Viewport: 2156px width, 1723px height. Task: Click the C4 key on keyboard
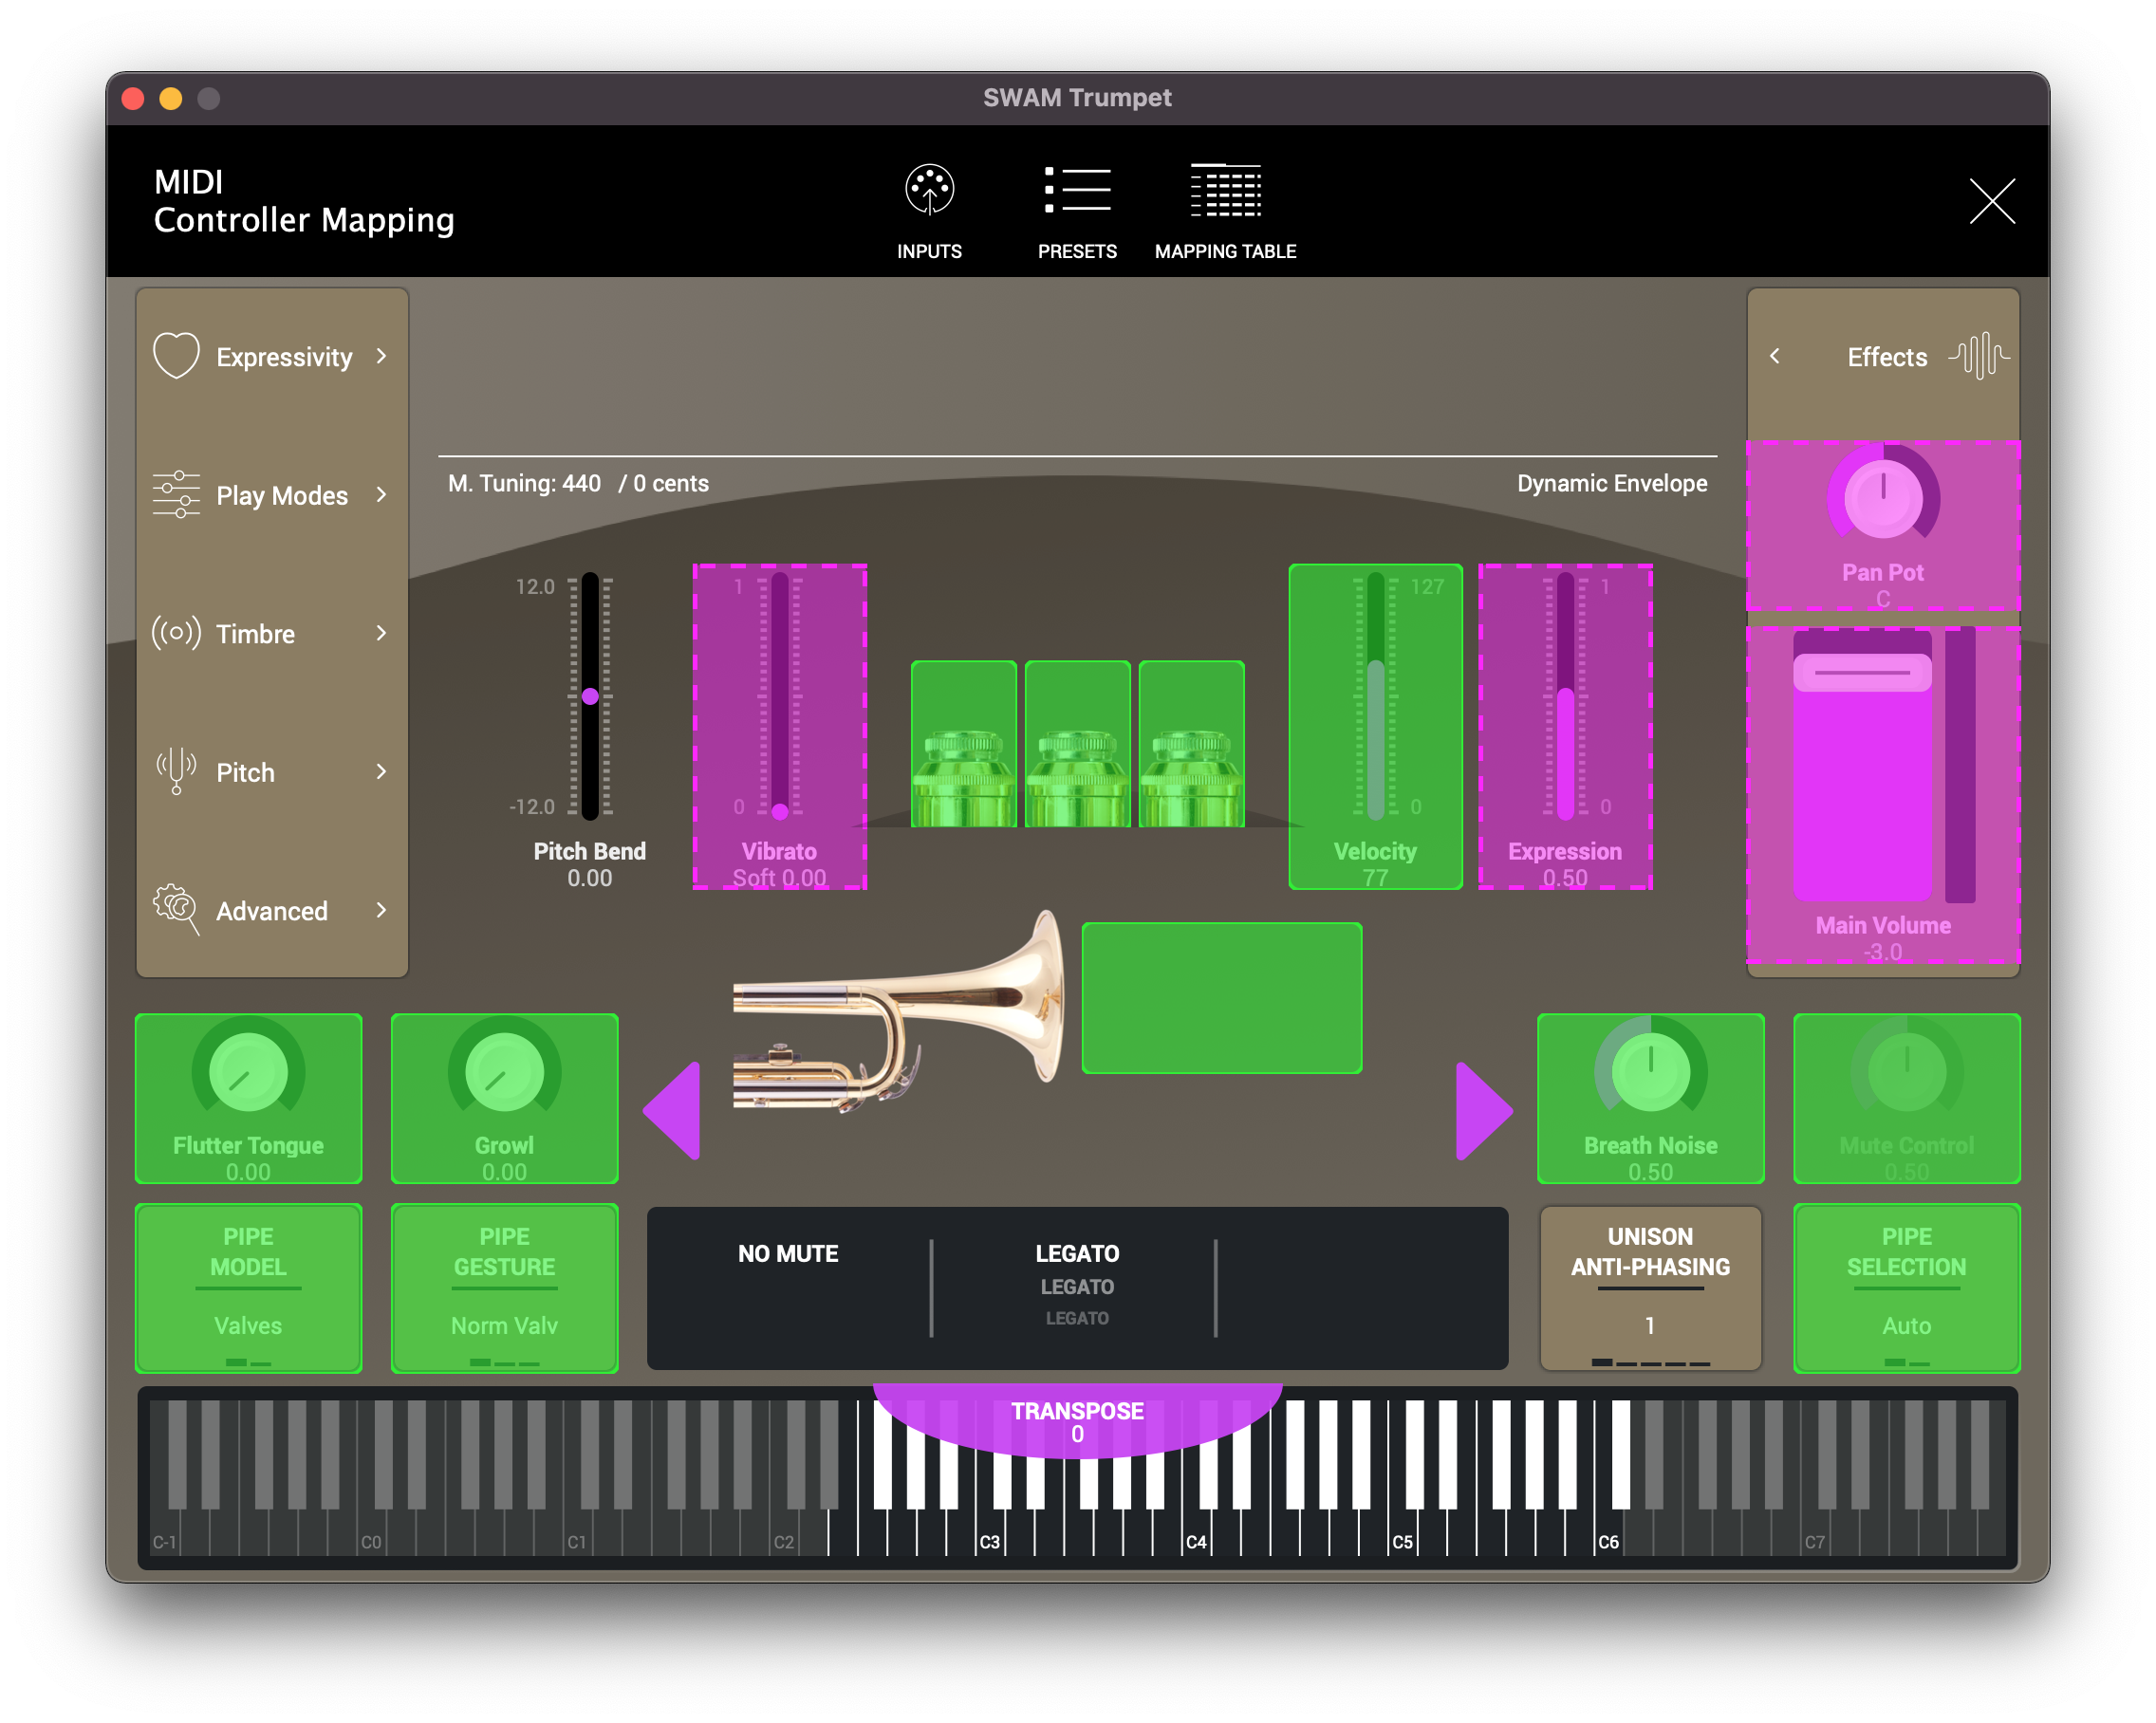coord(1195,1532)
